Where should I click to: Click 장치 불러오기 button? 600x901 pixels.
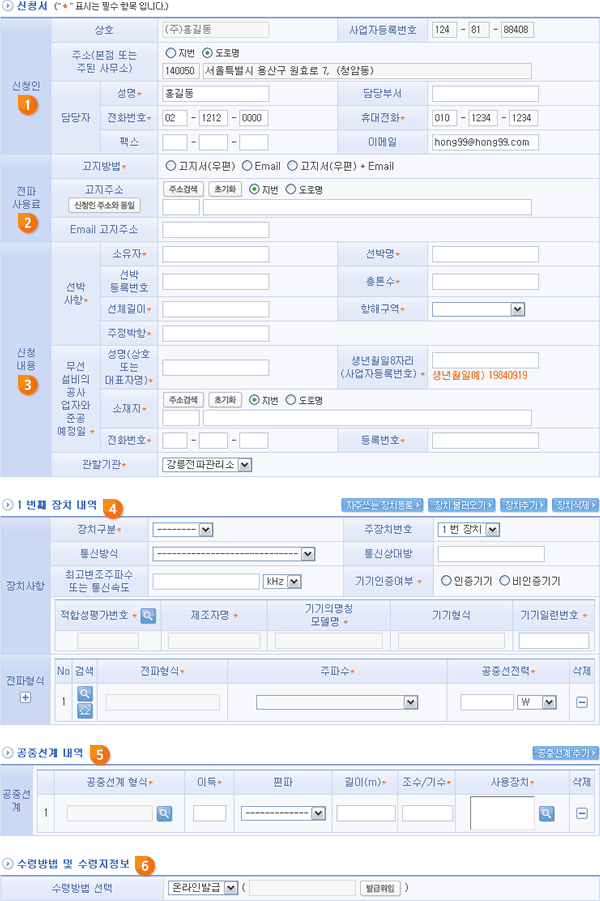tap(463, 505)
